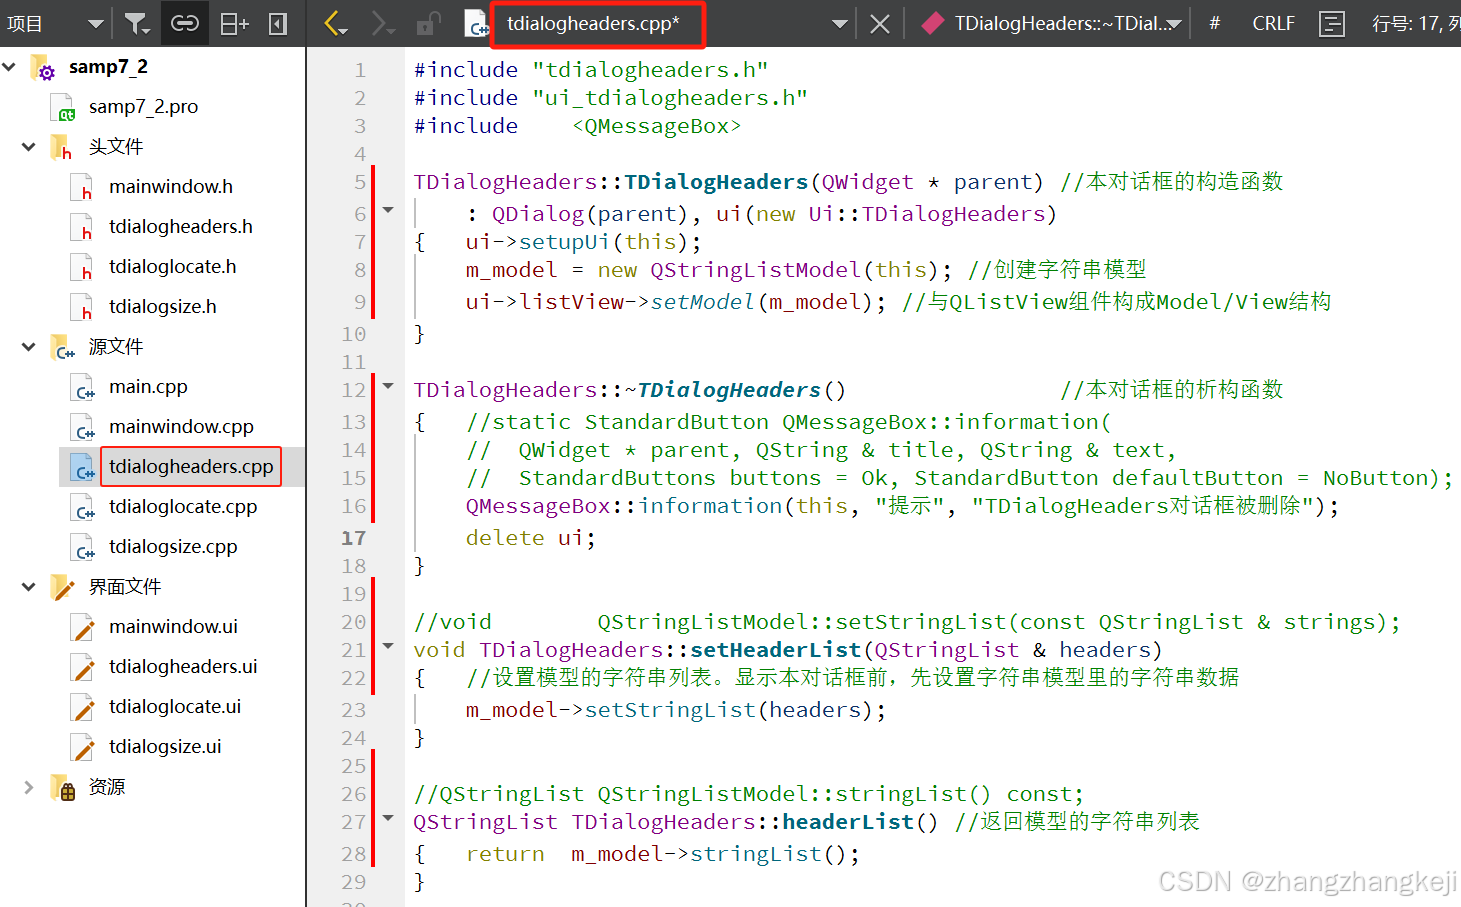
Task: Click line number 17 in the gutter
Action: [354, 538]
